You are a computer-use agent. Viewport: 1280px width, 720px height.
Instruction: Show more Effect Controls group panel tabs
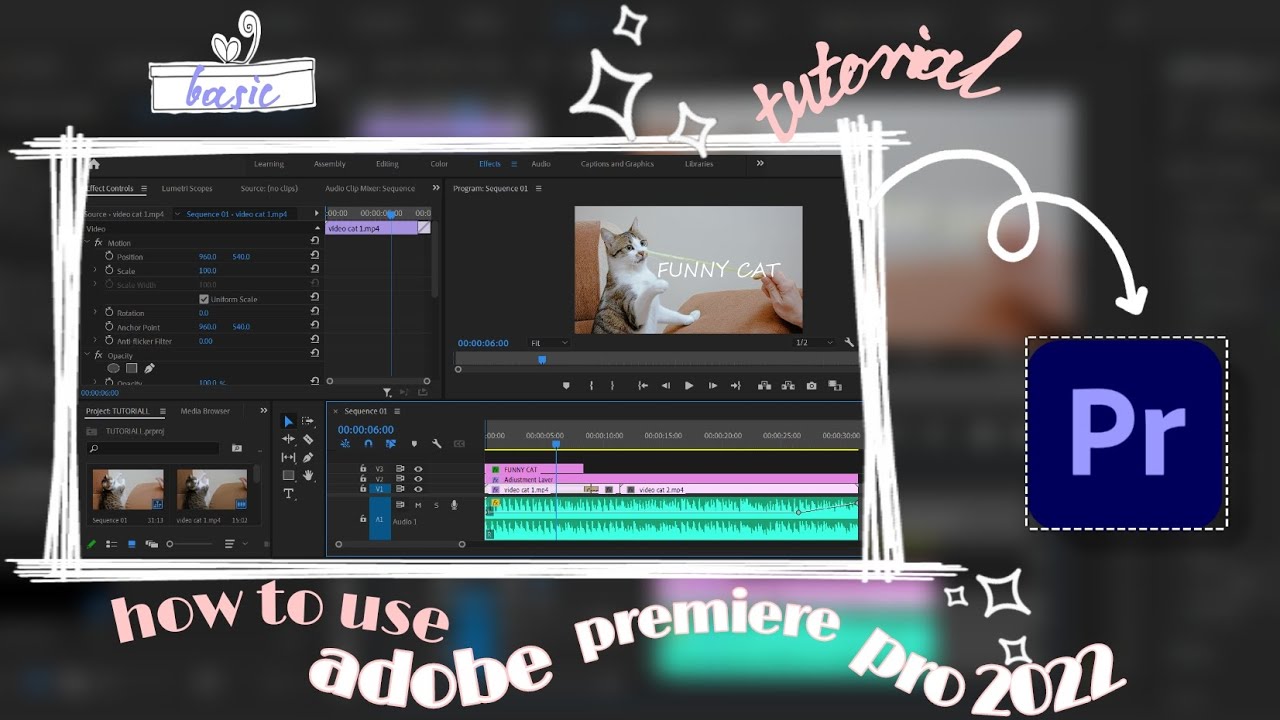(436, 188)
